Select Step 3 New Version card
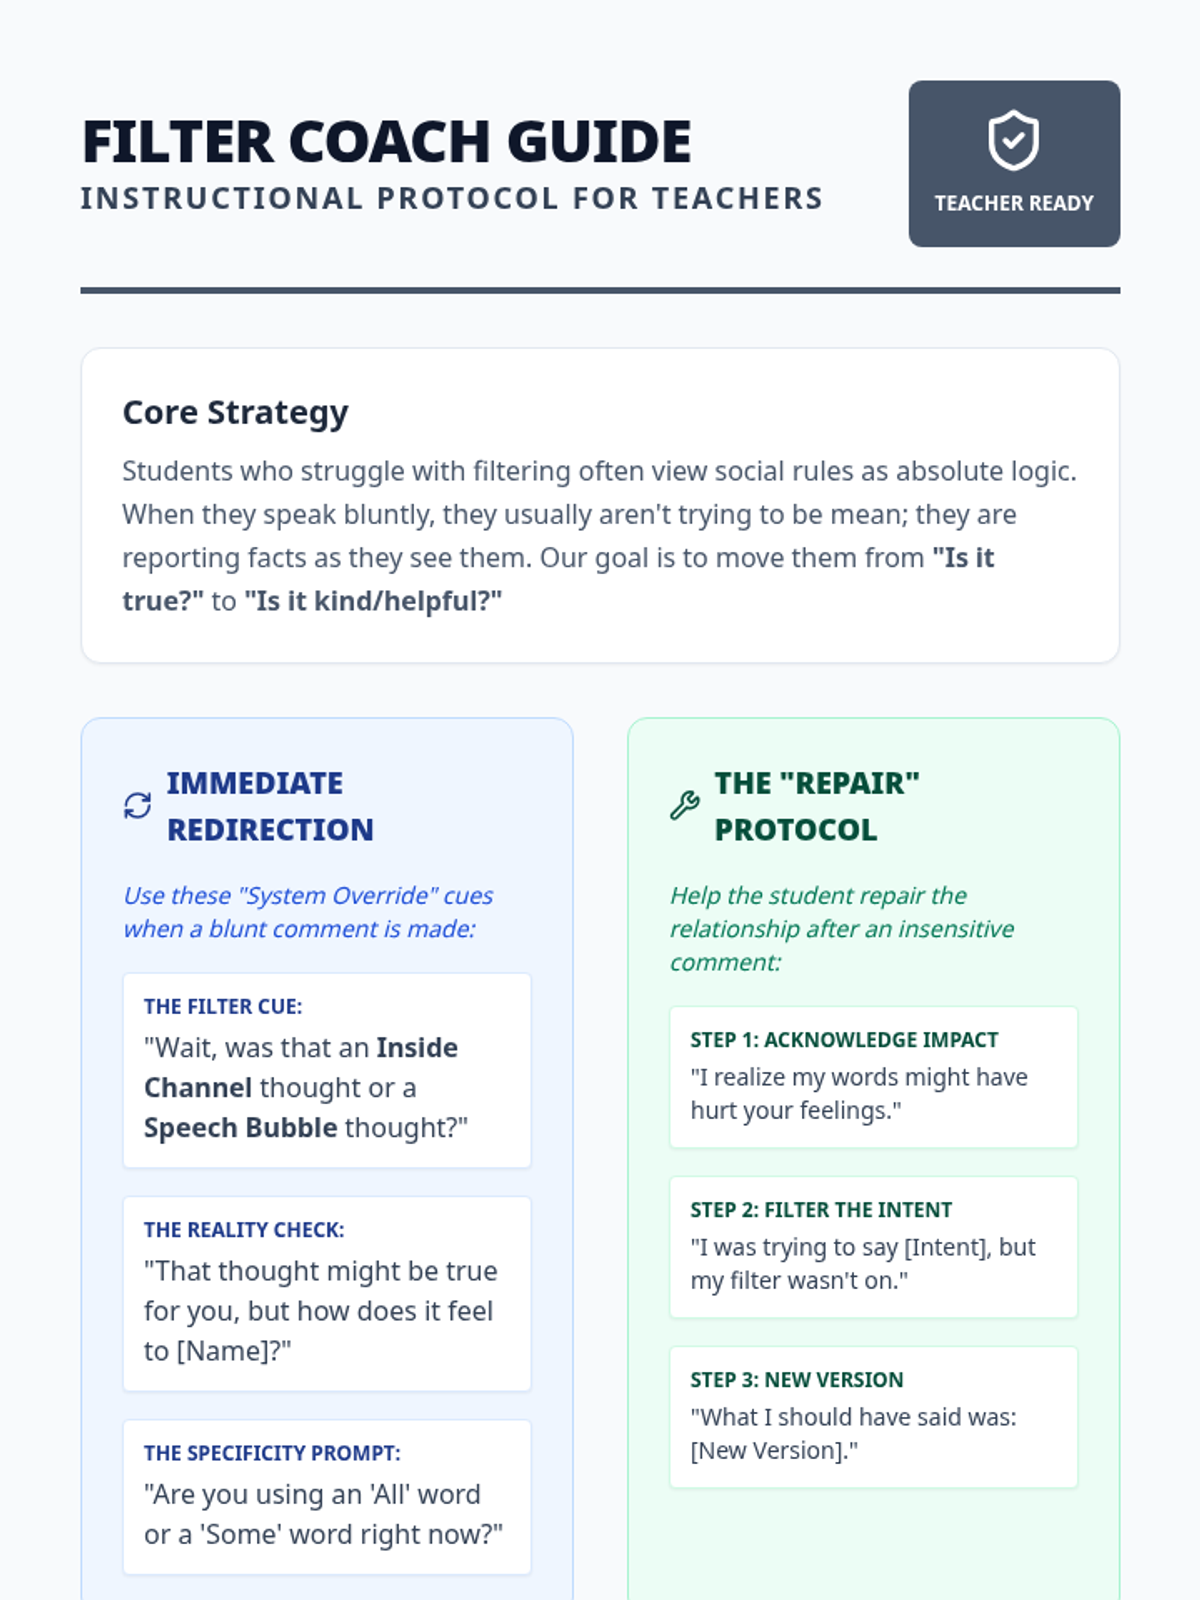Screen dimensions: 1200x1600 [873, 1417]
